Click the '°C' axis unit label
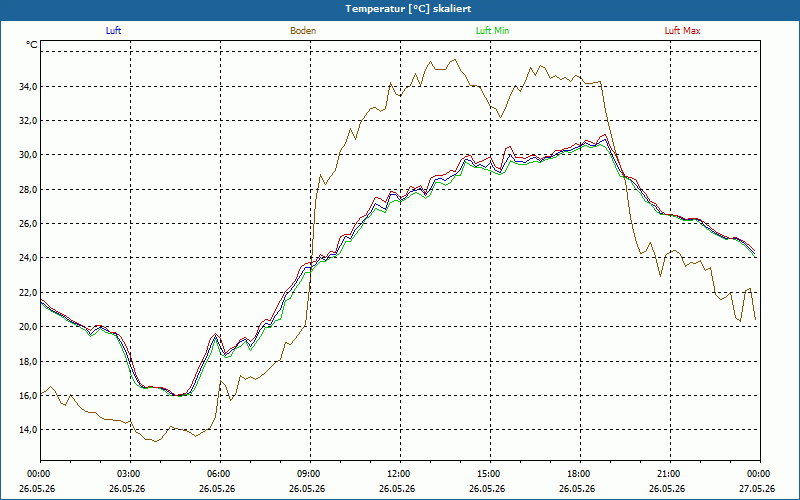 32,45
